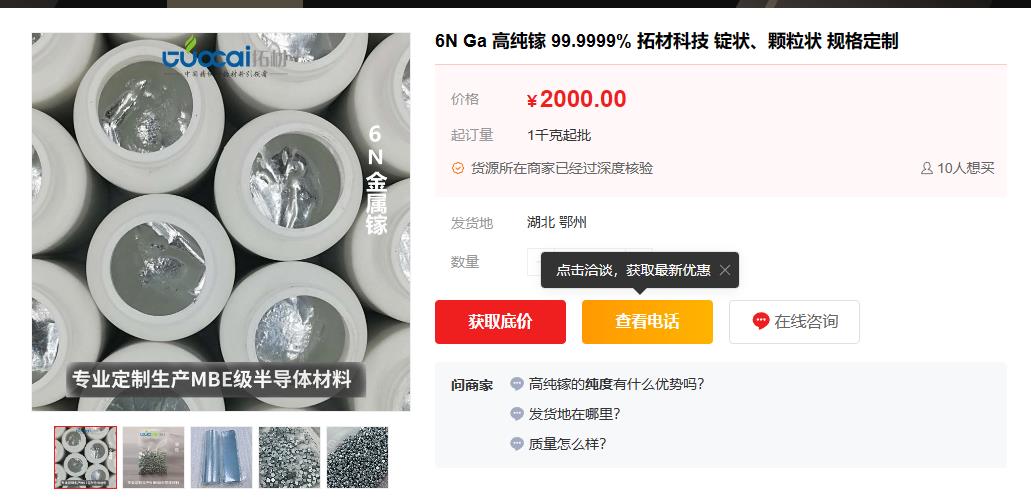Viewport: 1031px width, 499px height.
Task: Click the tuocai logo on the product image
Action: coord(226,58)
